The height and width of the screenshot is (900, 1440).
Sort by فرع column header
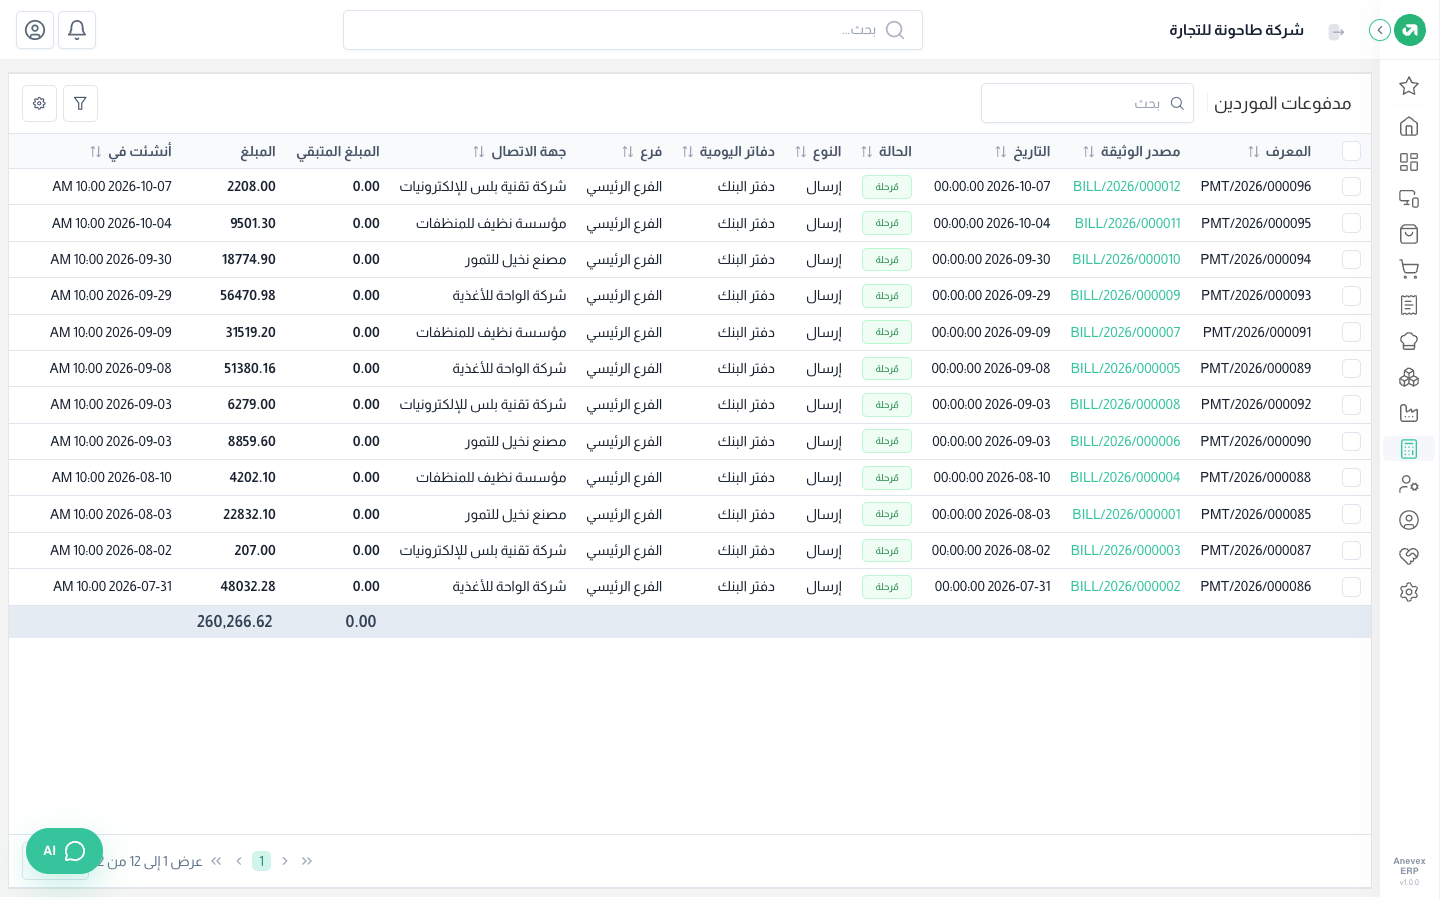coord(642,151)
